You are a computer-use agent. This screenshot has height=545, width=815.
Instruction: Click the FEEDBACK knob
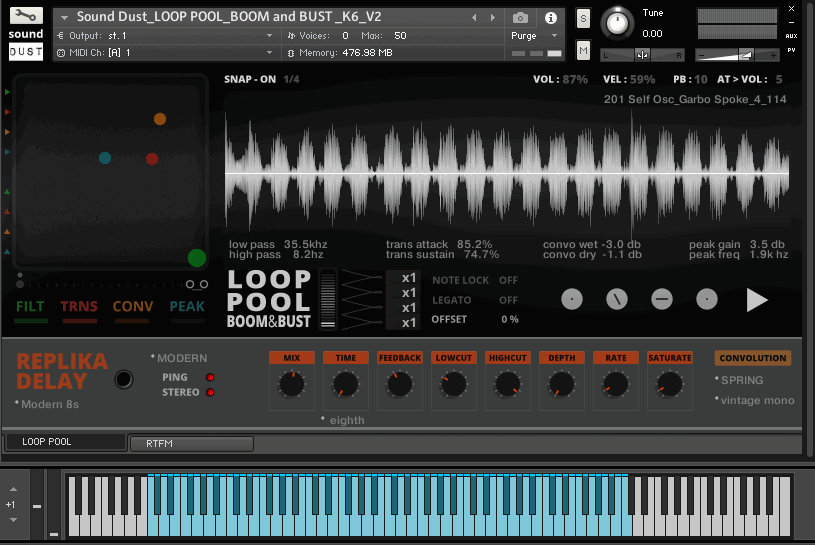point(400,385)
